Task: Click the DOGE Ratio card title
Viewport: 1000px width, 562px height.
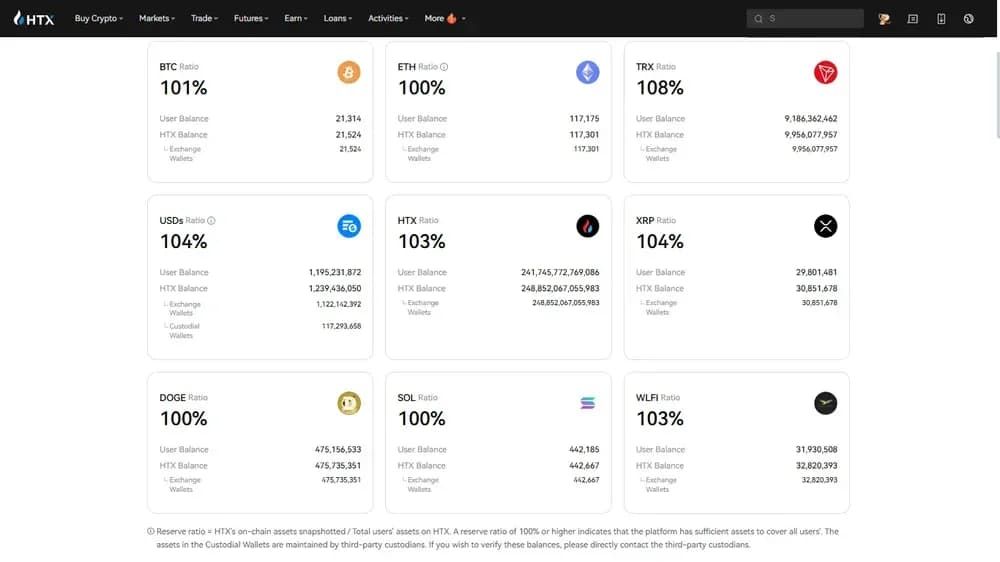Action: (184, 397)
